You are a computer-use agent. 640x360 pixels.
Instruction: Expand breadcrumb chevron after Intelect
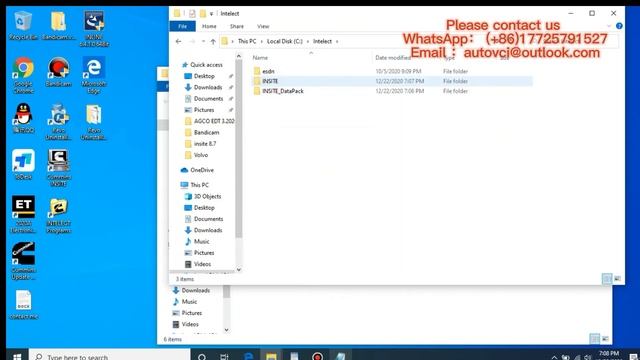click(x=337, y=41)
